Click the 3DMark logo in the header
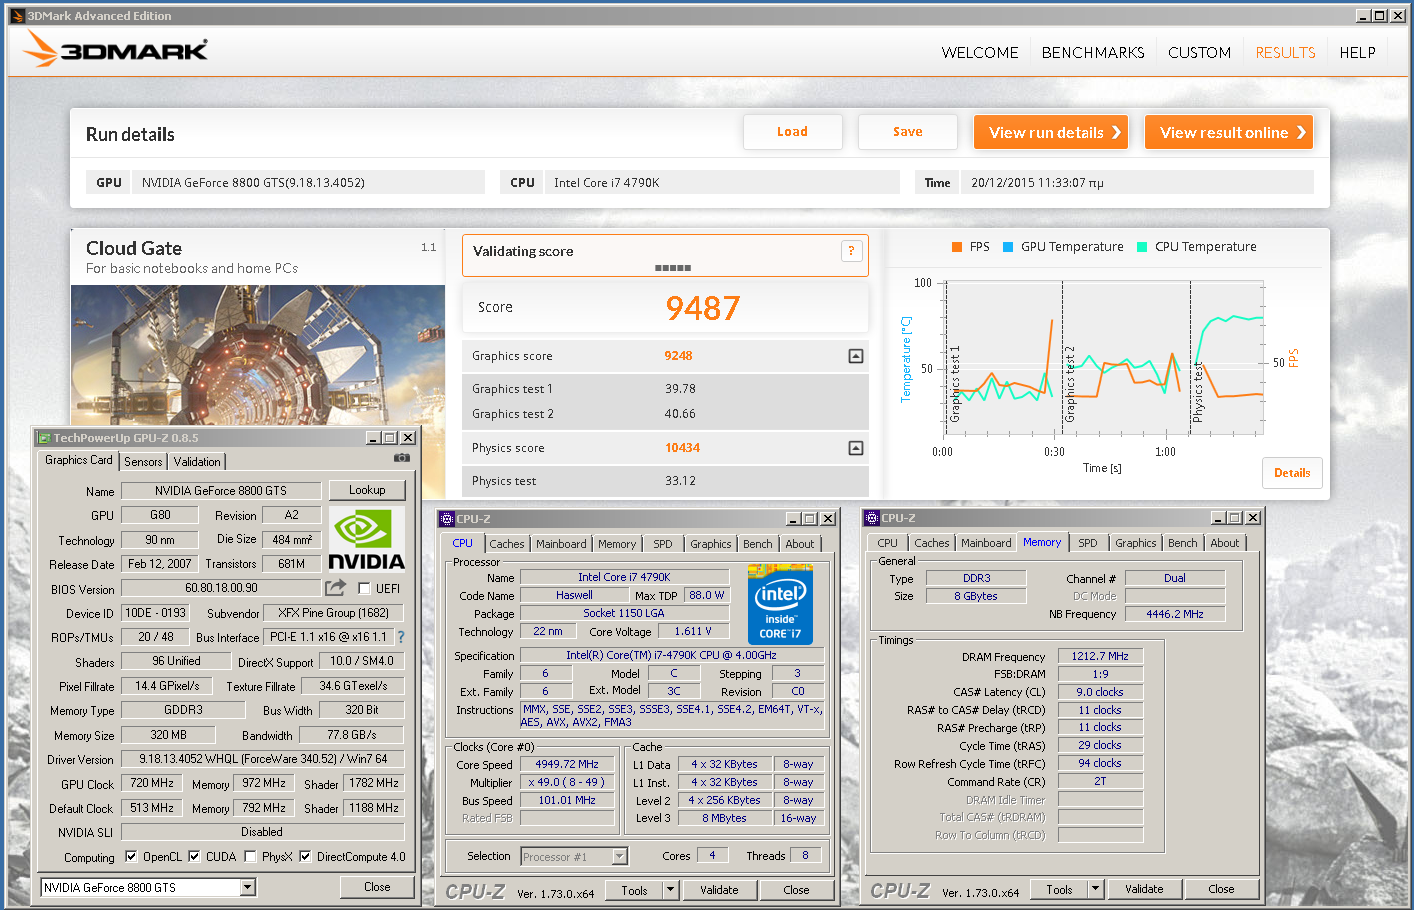This screenshot has width=1414, height=910. 116,49
